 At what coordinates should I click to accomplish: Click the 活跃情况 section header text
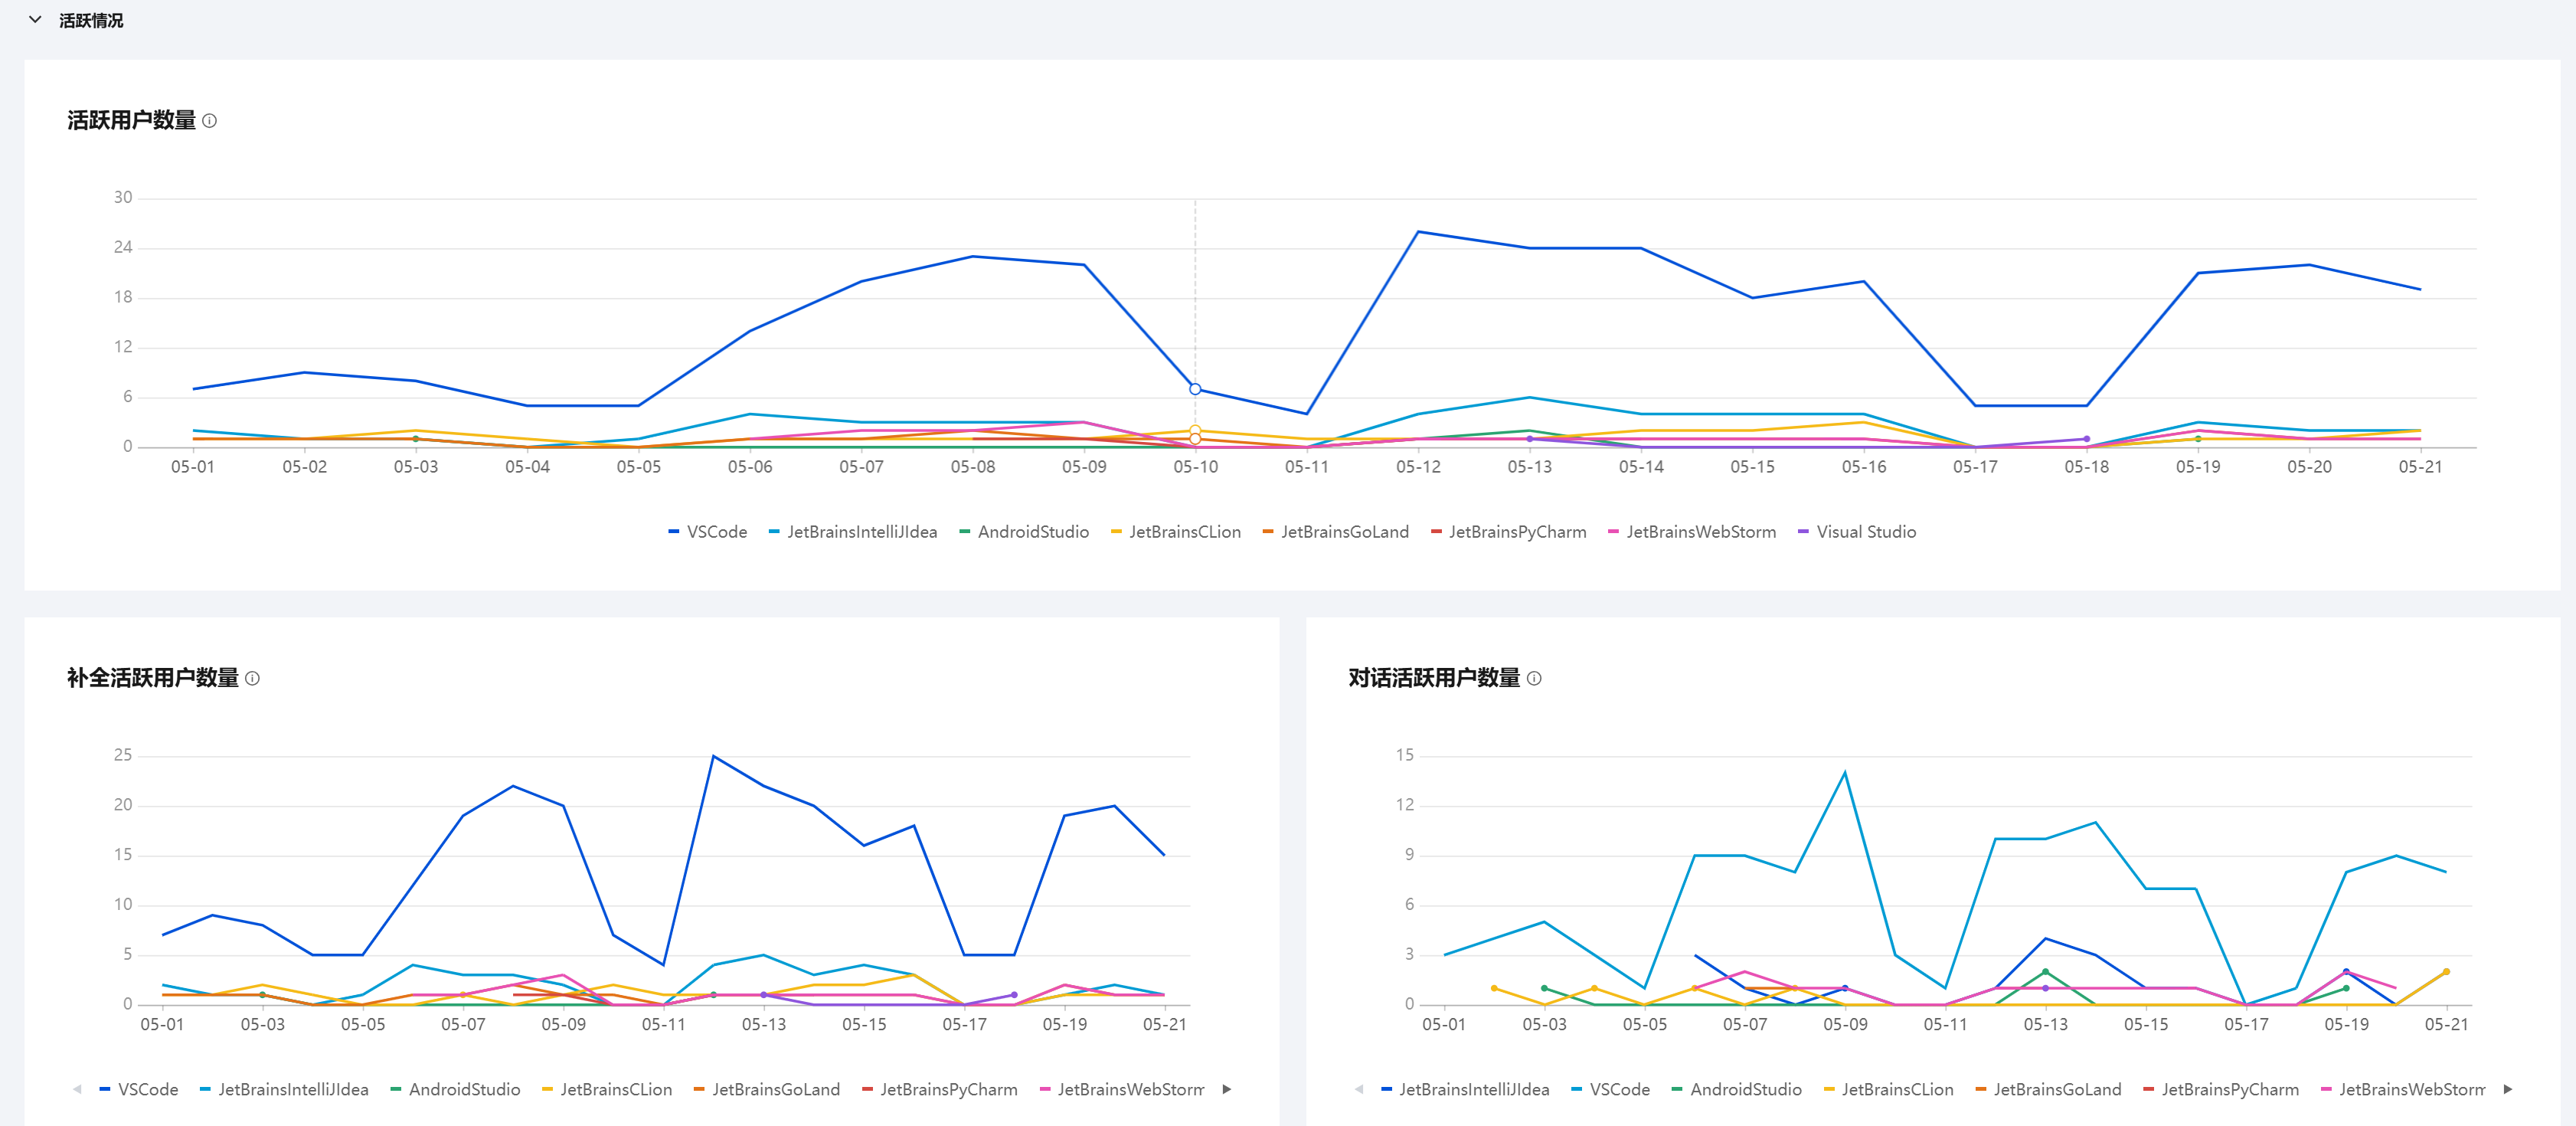[91, 20]
